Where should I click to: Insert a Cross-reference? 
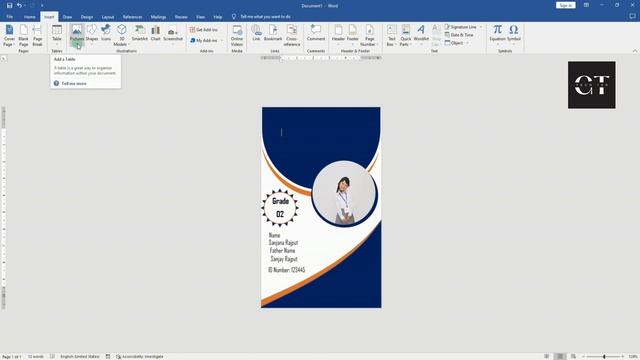pyautogui.click(x=291, y=35)
